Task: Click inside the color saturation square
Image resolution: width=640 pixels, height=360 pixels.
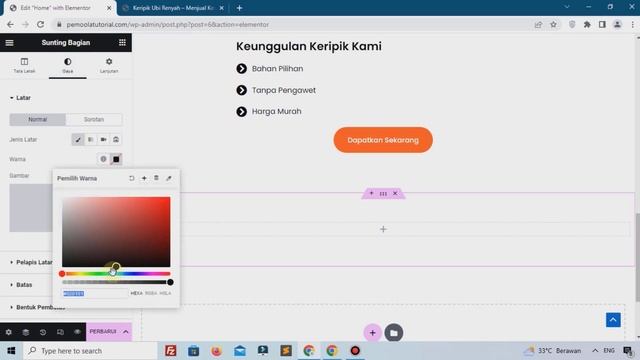Action: pyautogui.click(x=116, y=232)
